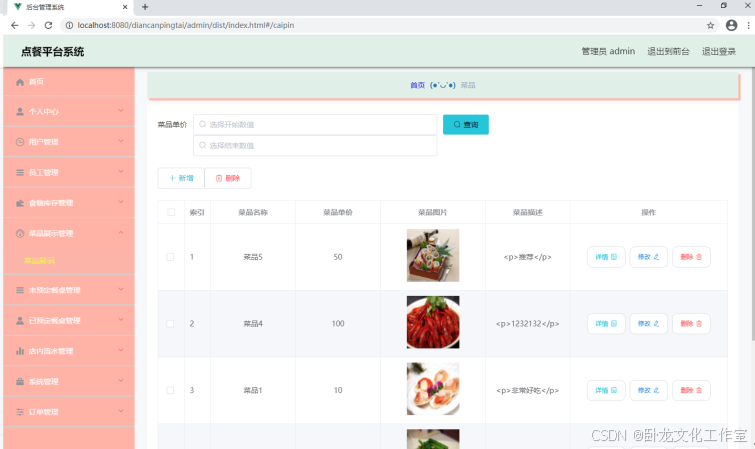Click the home icon in sidebar
755x449 pixels.
(x=20, y=82)
